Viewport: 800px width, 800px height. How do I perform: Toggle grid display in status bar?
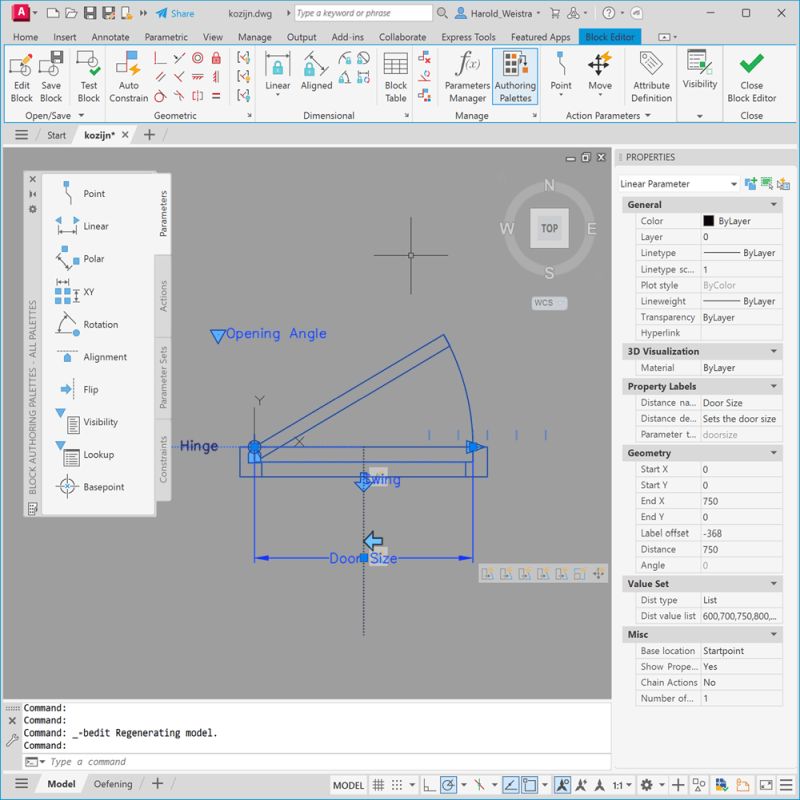click(x=378, y=785)
